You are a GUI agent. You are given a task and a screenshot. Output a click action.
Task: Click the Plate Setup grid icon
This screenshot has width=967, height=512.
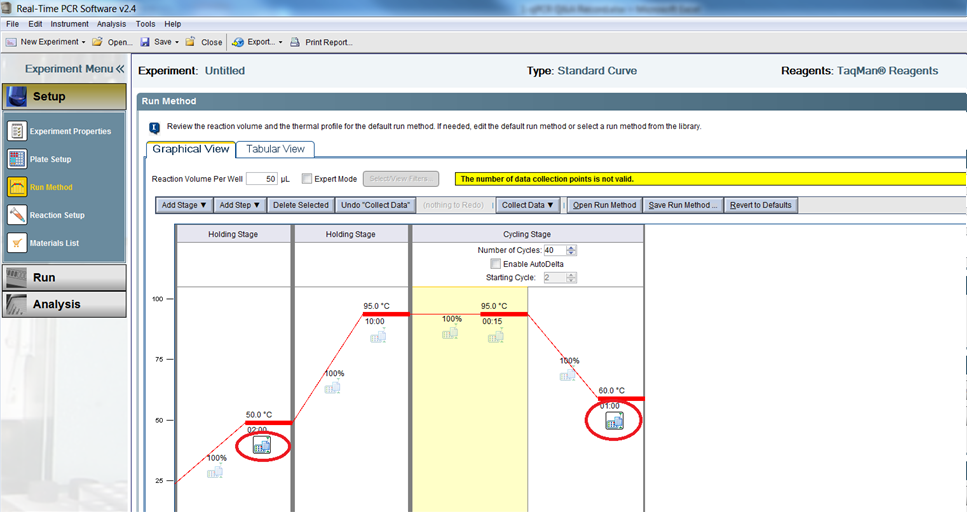17,159
